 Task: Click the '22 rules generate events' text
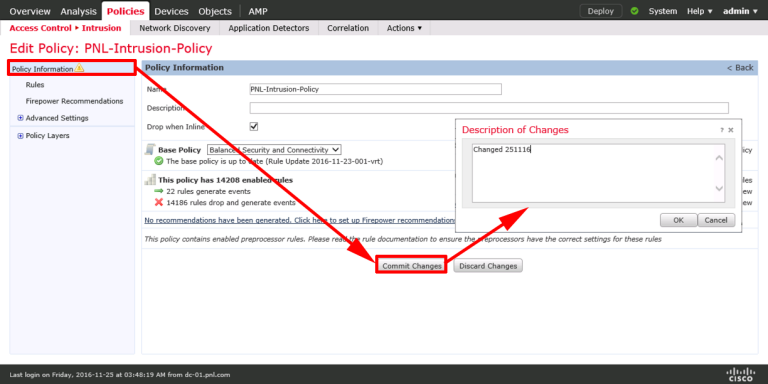209,192
